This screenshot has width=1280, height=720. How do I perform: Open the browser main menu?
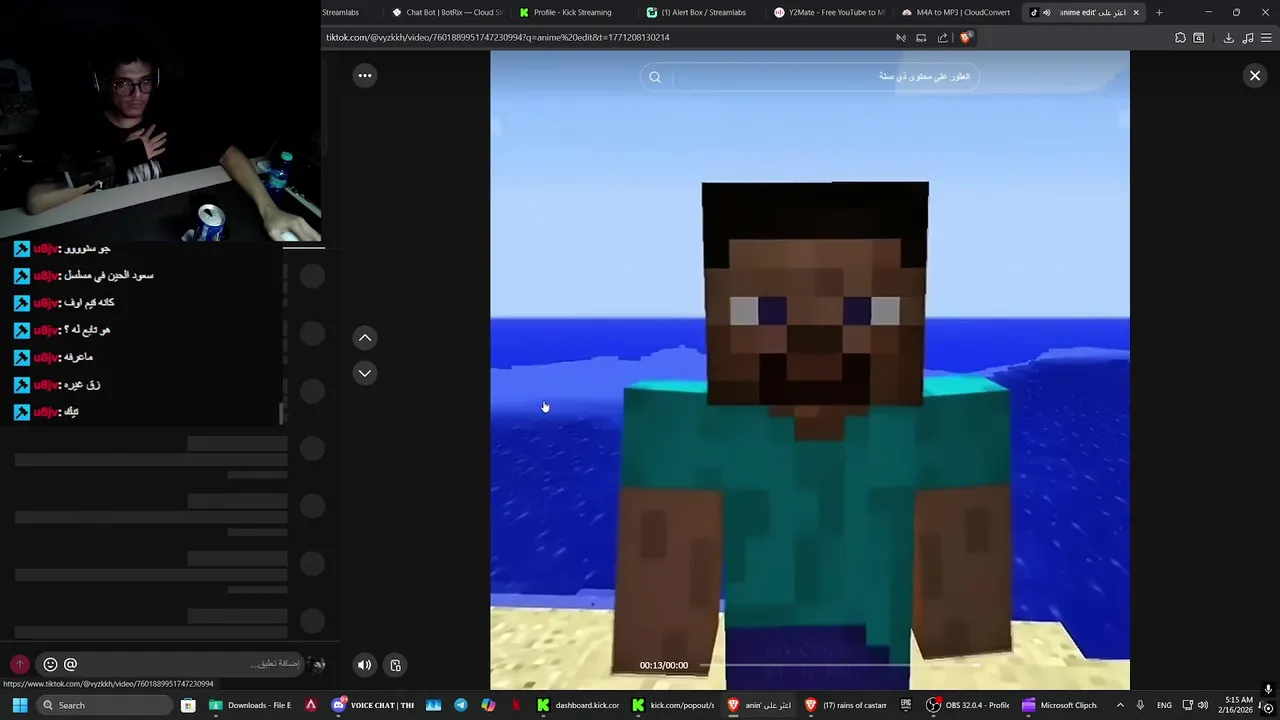pos(1265,38)
